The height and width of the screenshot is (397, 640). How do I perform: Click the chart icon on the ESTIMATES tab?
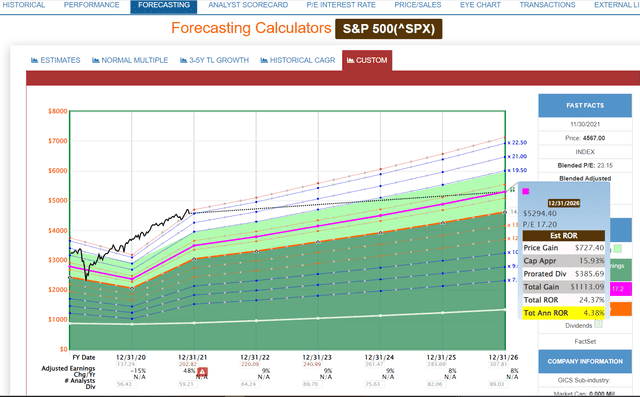[x=35, y=60]
